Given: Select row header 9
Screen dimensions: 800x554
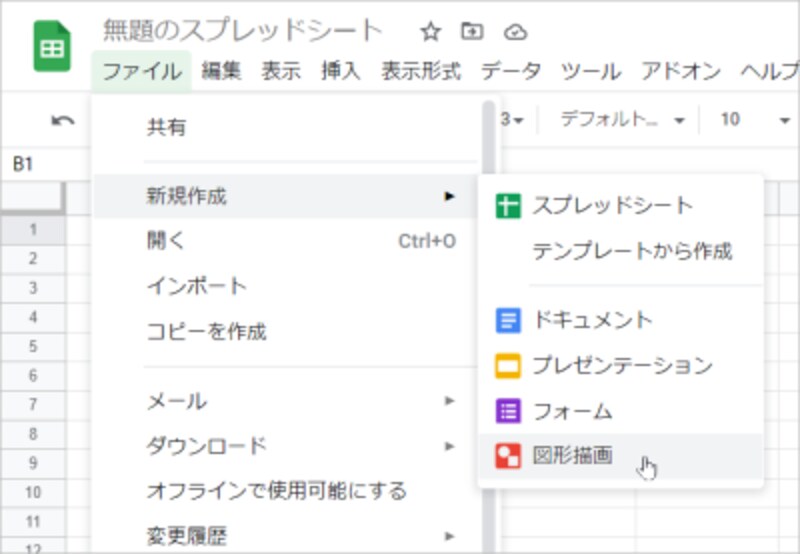Looking at the screenshot, I should coord(33,463).
